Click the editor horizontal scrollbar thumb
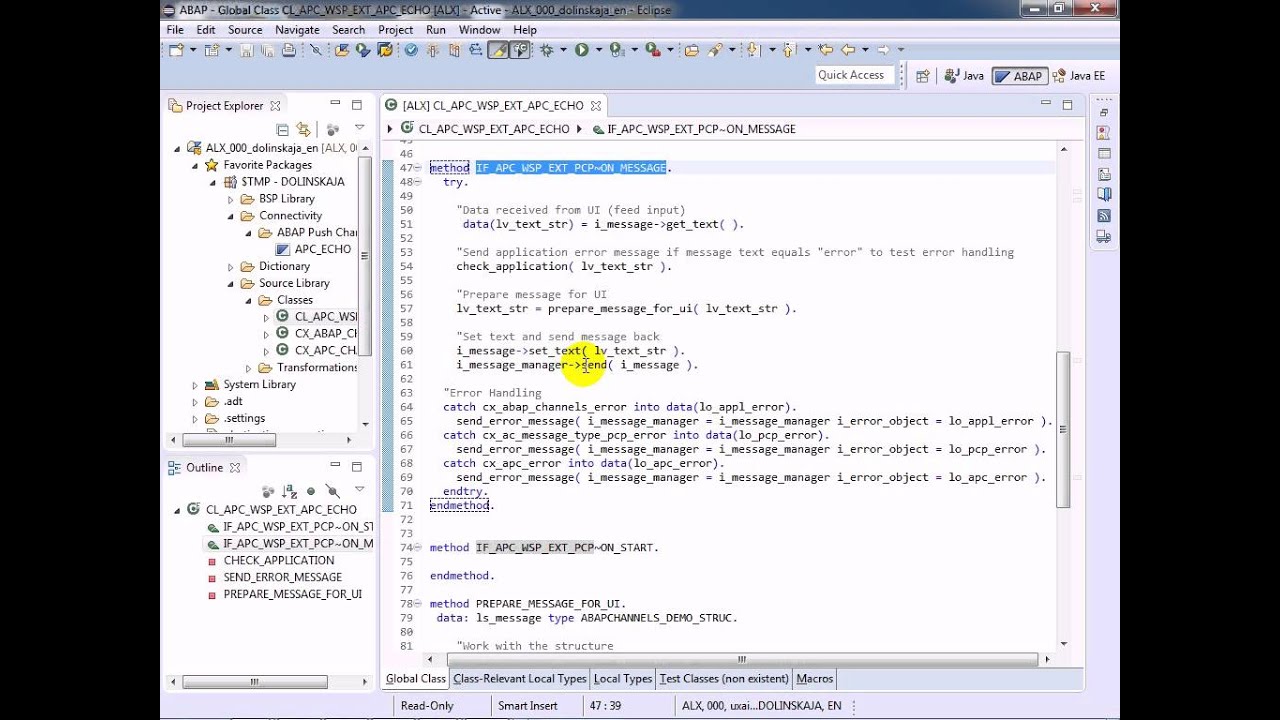This screenshot has width=1280, height=720. (743, 659)
